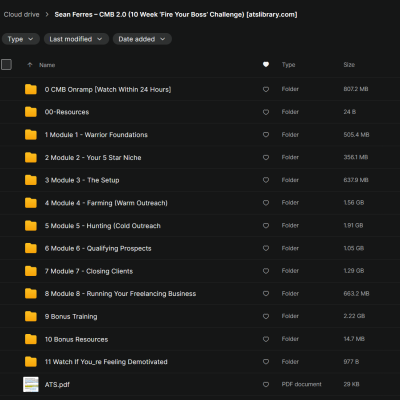Favourite Module 3 The Setup
The image size is (400, 400).
click(x=266, y=180)
